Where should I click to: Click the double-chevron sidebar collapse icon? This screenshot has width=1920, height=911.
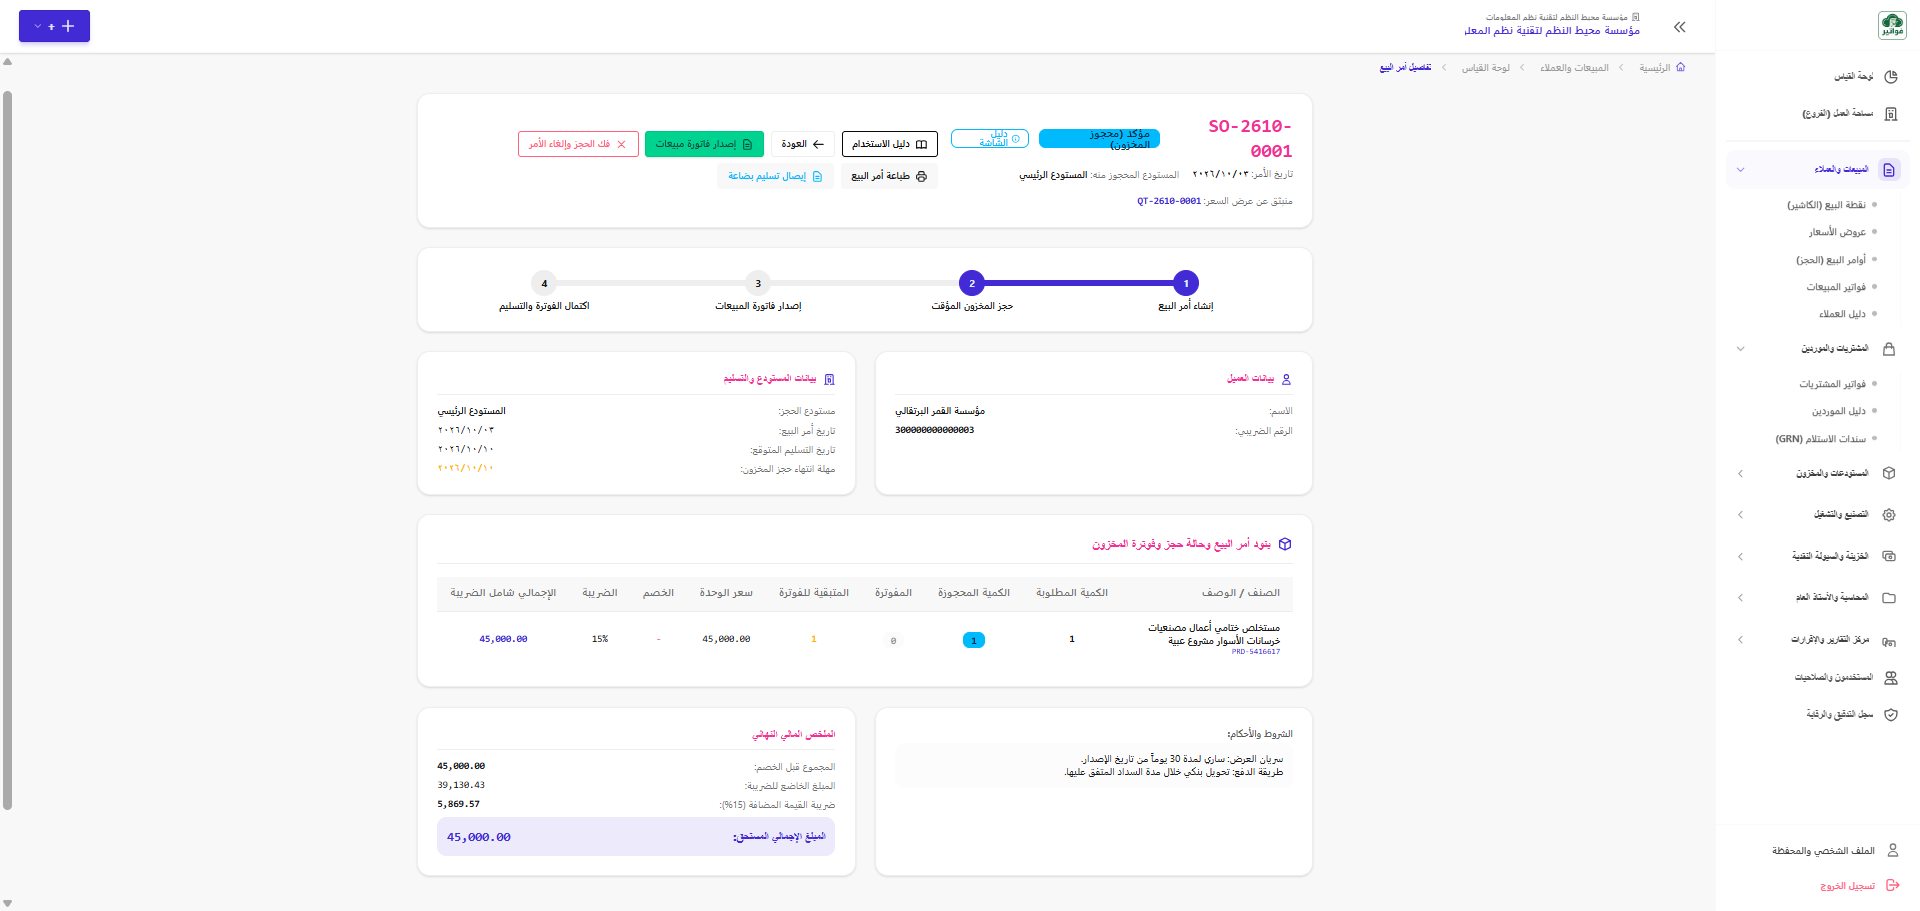pos(1680,27)
